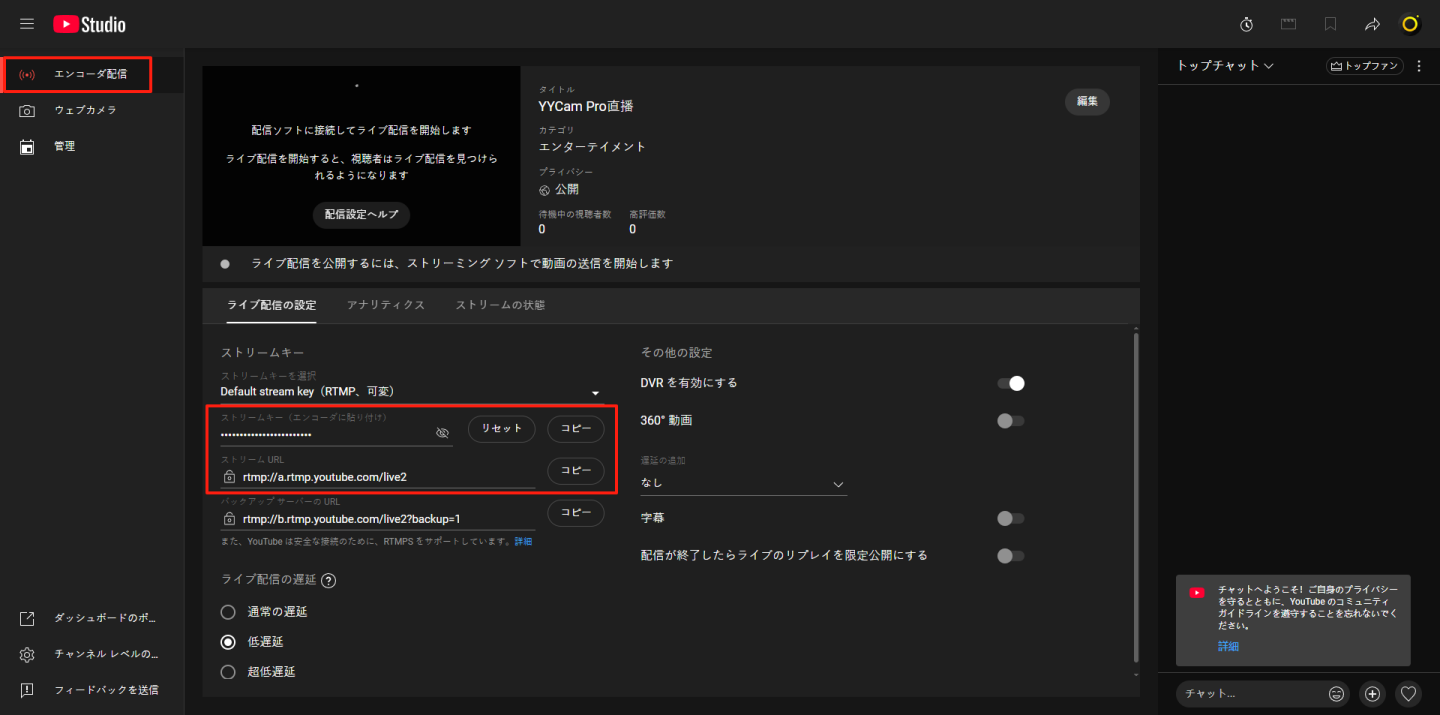Switch to アナリティクス tab
1440x715 pixels.
coord(386,305)
